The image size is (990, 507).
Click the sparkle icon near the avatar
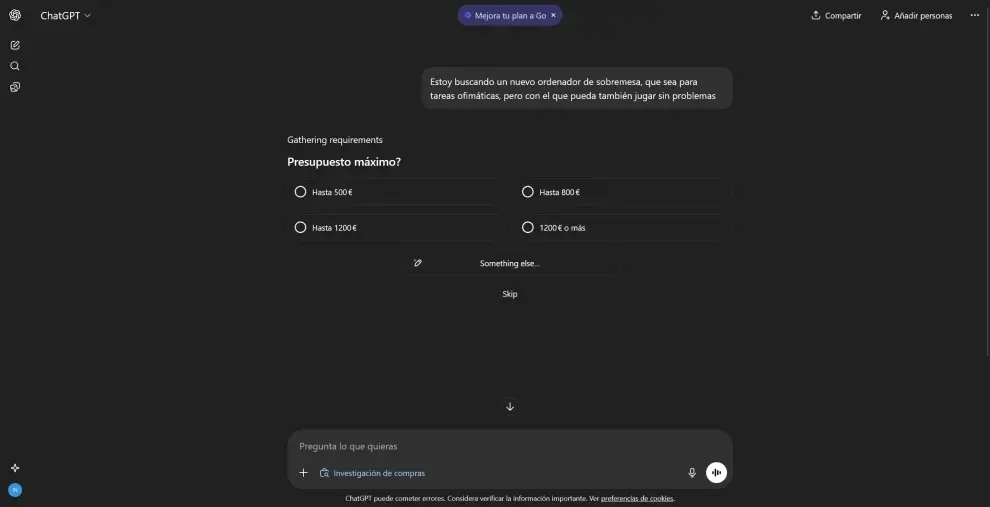(x=15, y=468)
